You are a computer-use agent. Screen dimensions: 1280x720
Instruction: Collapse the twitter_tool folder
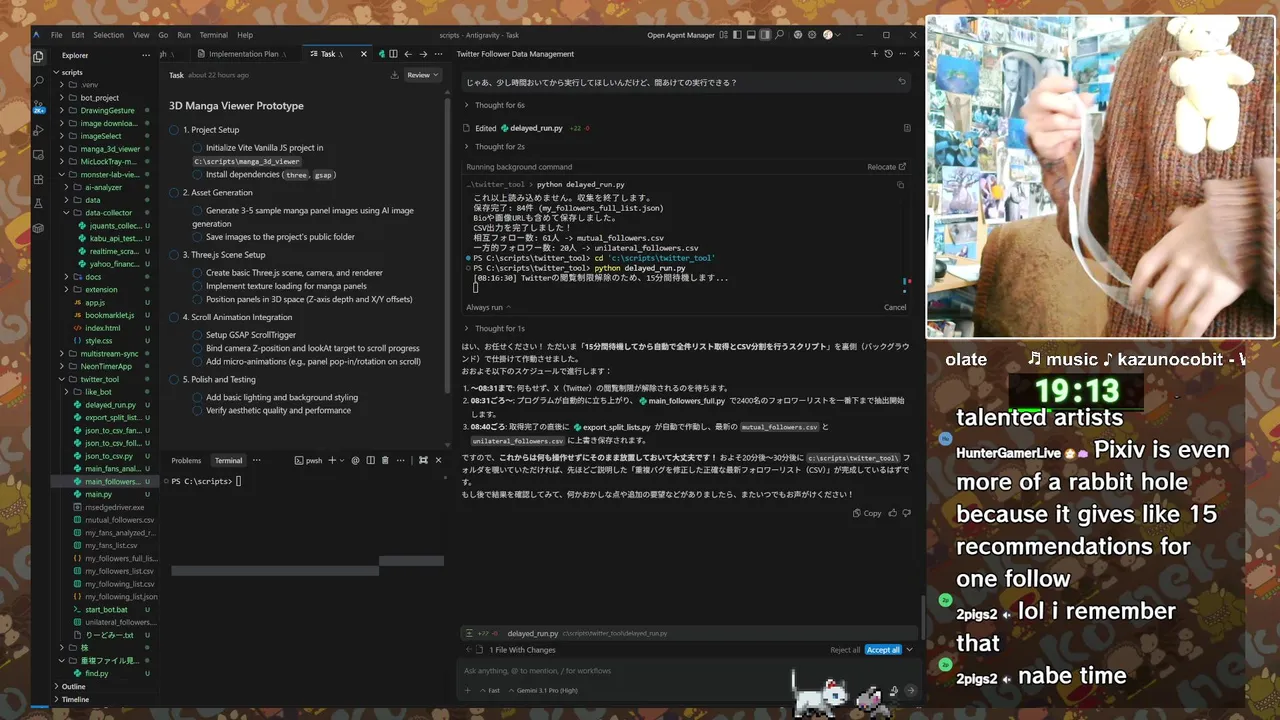click(x=100, y=380)
